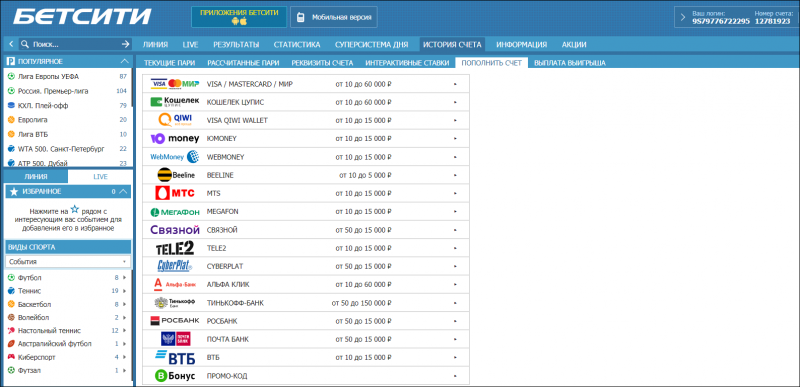Switch to РАССЧИТАННЫЕ ПАРИ tab
This screenshot has width=800, height=387.
coord(243,63)
